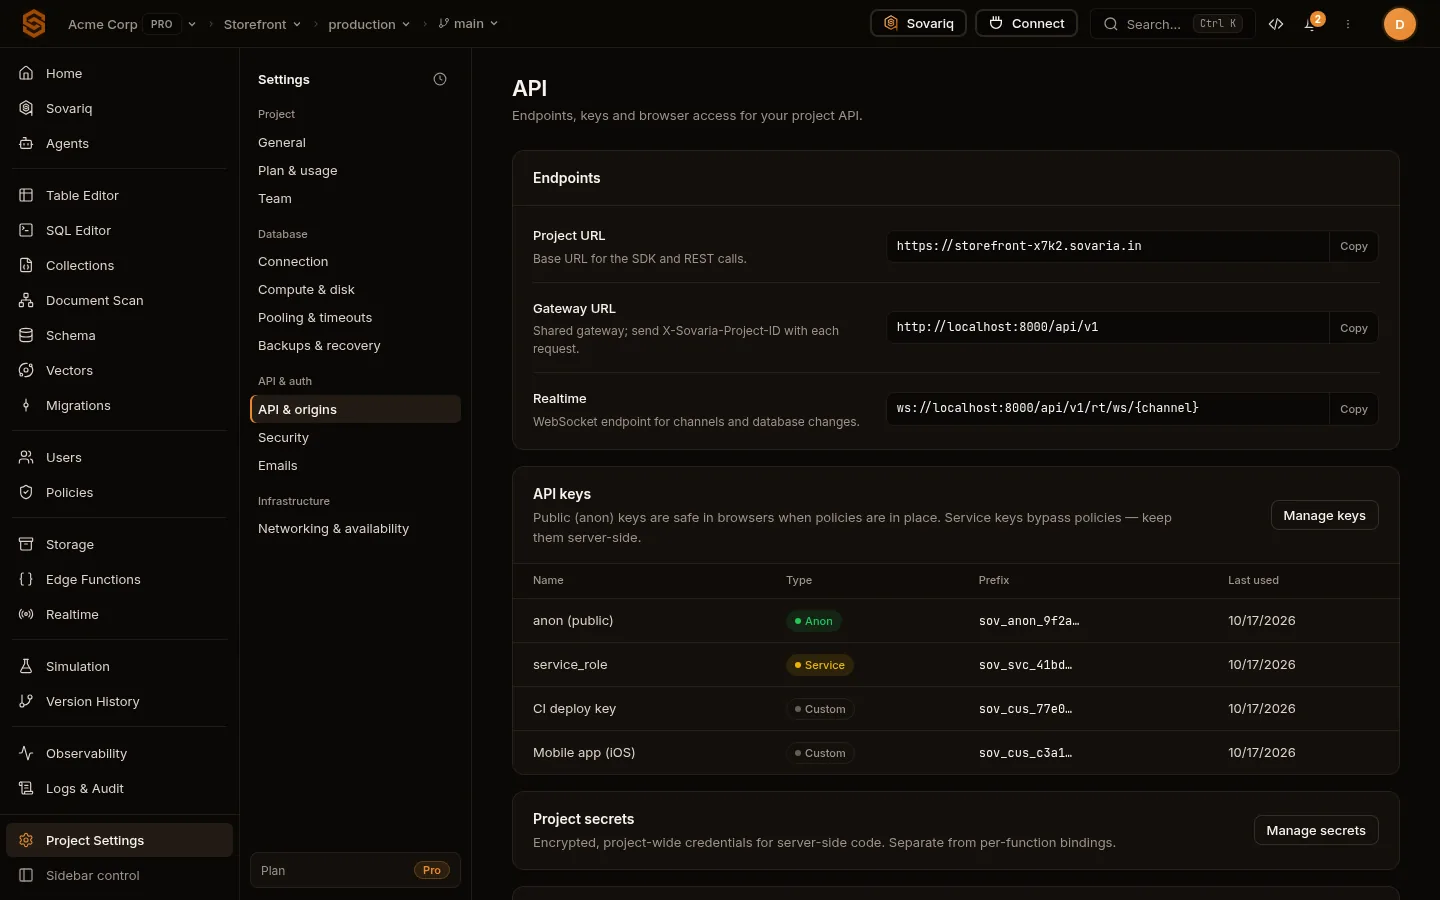Image resolution: width=1440 pixels, height=900 pixels.
Task: Click the clock icon beside Settings
Action: pos(440,79)
